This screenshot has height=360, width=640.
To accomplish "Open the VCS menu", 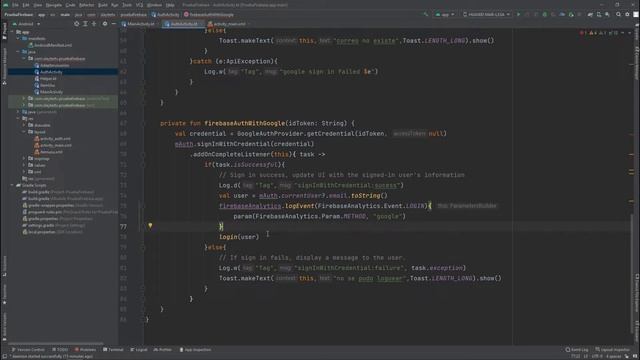I will click(x=139, y=5).
